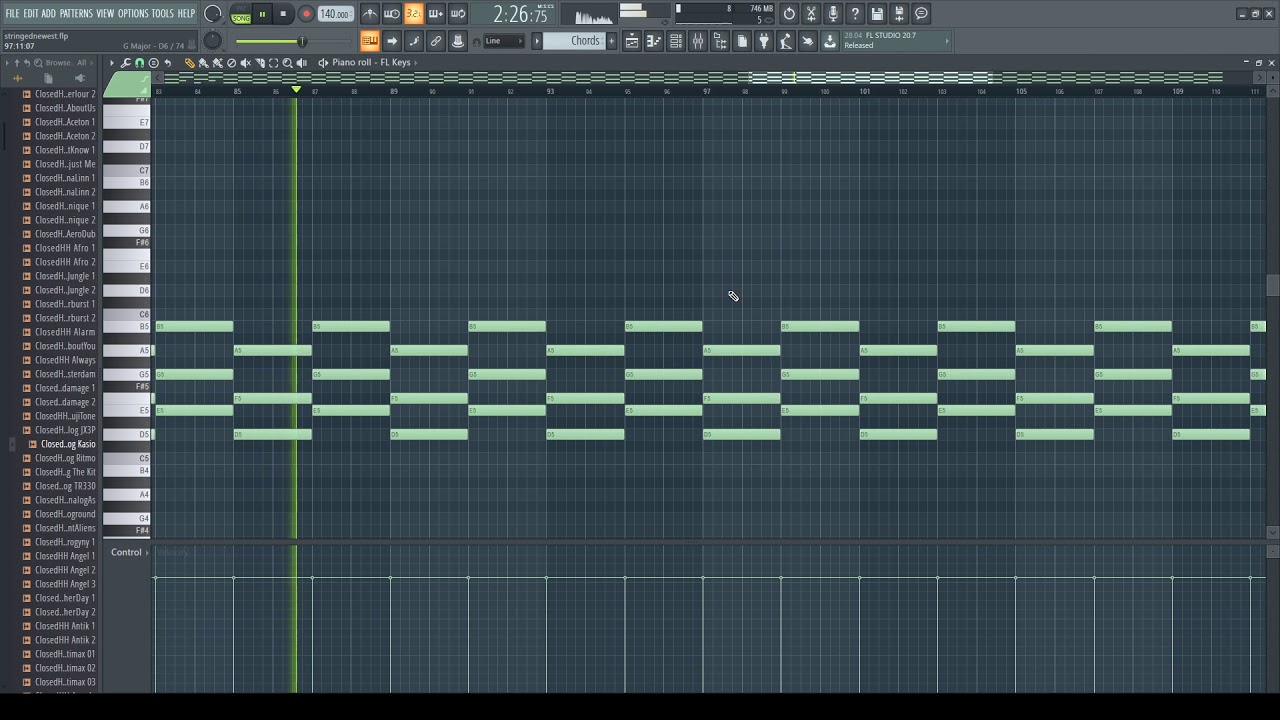Image resolution: width=1280 pixels, height=720 pixels.
Task: Open the playlist view icon
Action: click(x=632, y=41)
